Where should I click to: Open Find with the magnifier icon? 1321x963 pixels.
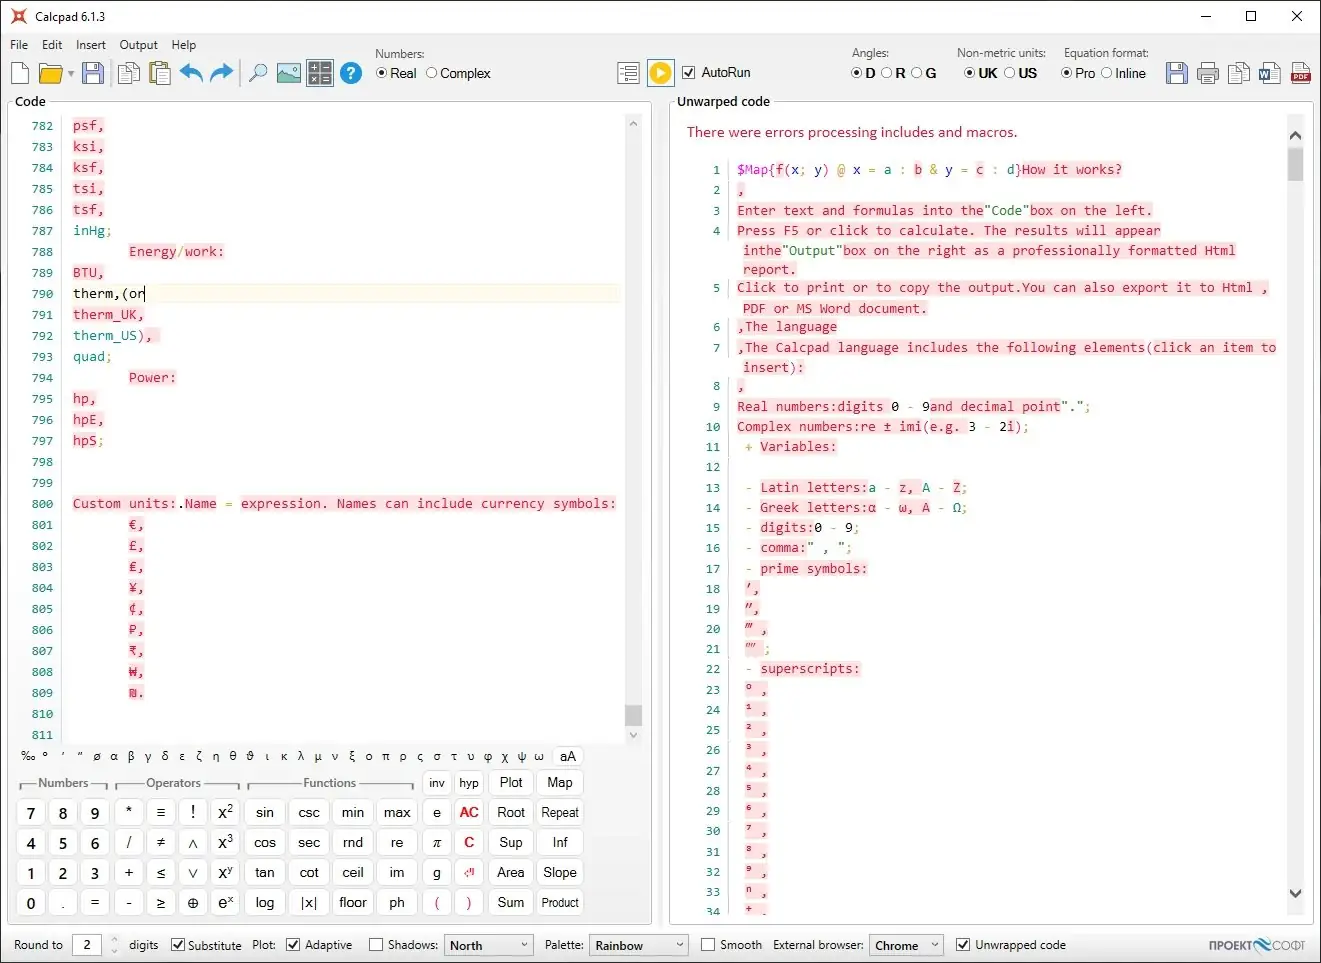258,73
